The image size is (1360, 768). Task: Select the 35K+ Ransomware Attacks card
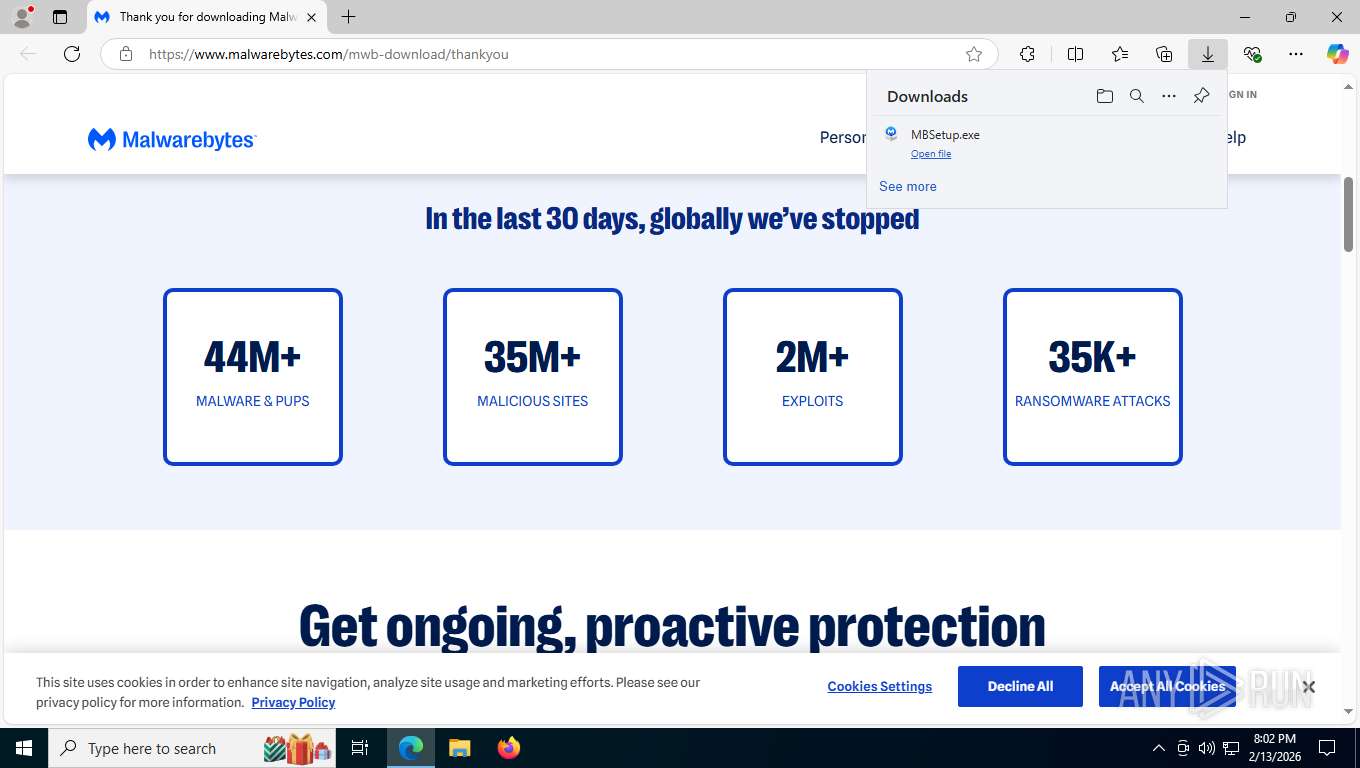click(1093, 377)
